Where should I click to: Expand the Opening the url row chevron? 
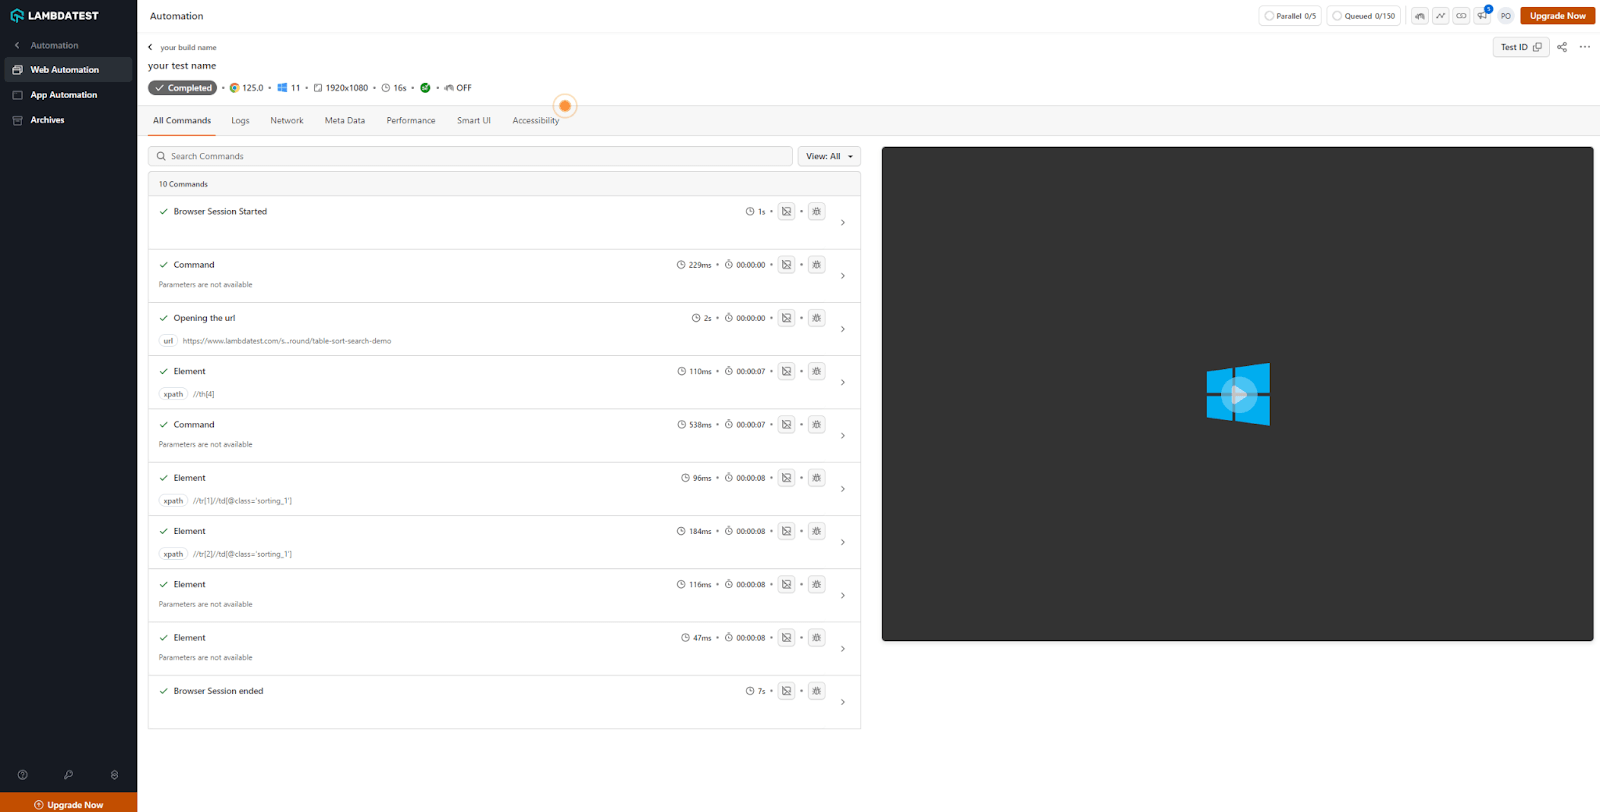(843, 329)
